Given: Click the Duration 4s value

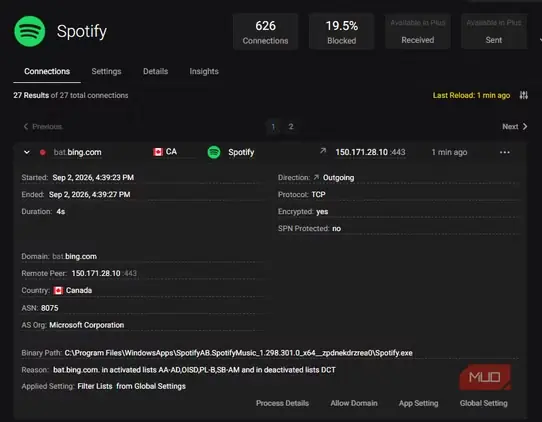Looking at the screenshot, I should coord(61,212).
